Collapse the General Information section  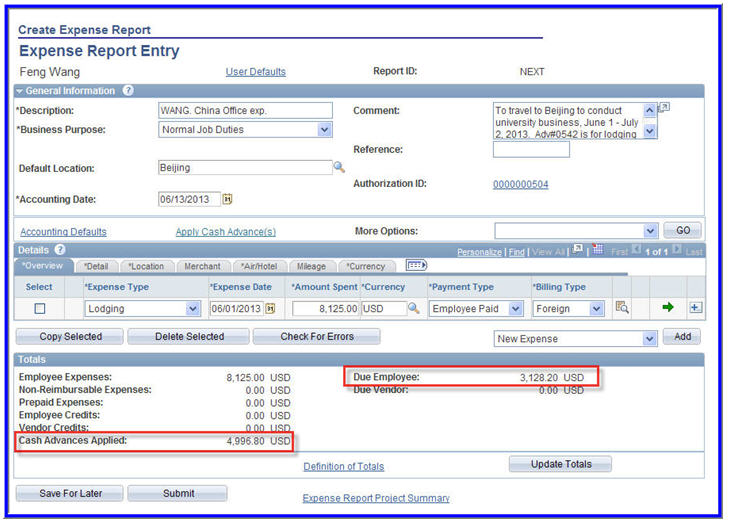click(x=20, y=91)
